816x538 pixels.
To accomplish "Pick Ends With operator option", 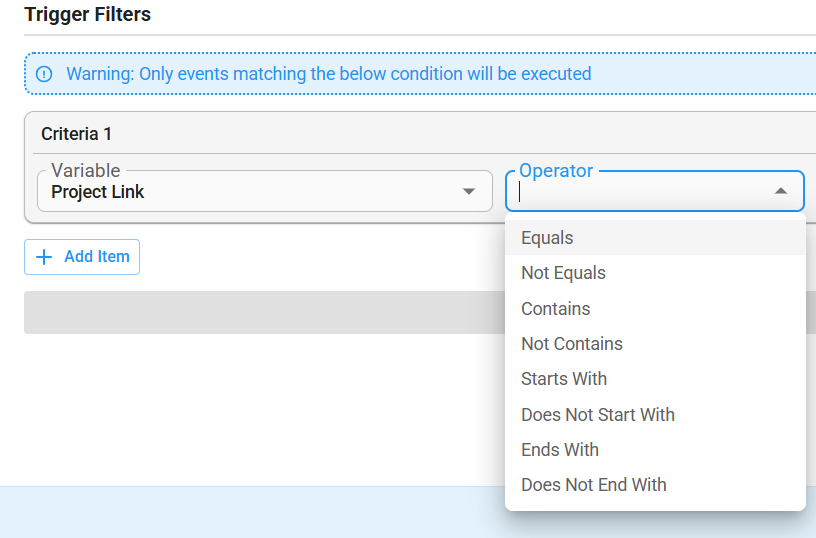I will pos(655,450).
